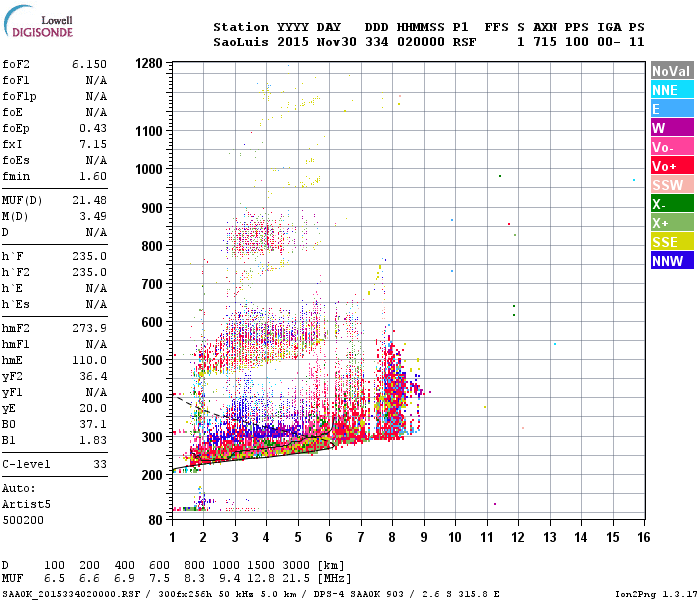Click the foEp value 0.43

tap(93, 128)
